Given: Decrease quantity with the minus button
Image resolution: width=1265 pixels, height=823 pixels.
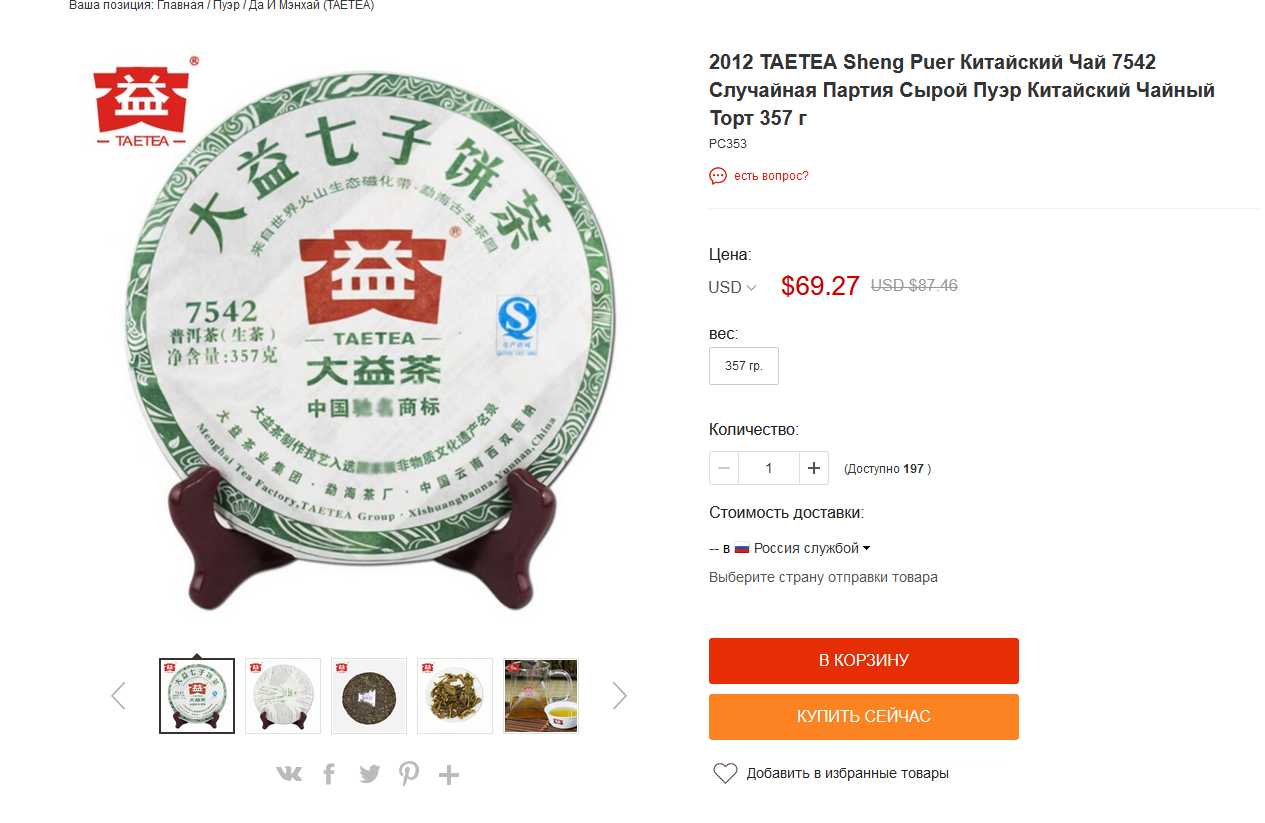Looking at the screenshot, I should pos(724,468).
